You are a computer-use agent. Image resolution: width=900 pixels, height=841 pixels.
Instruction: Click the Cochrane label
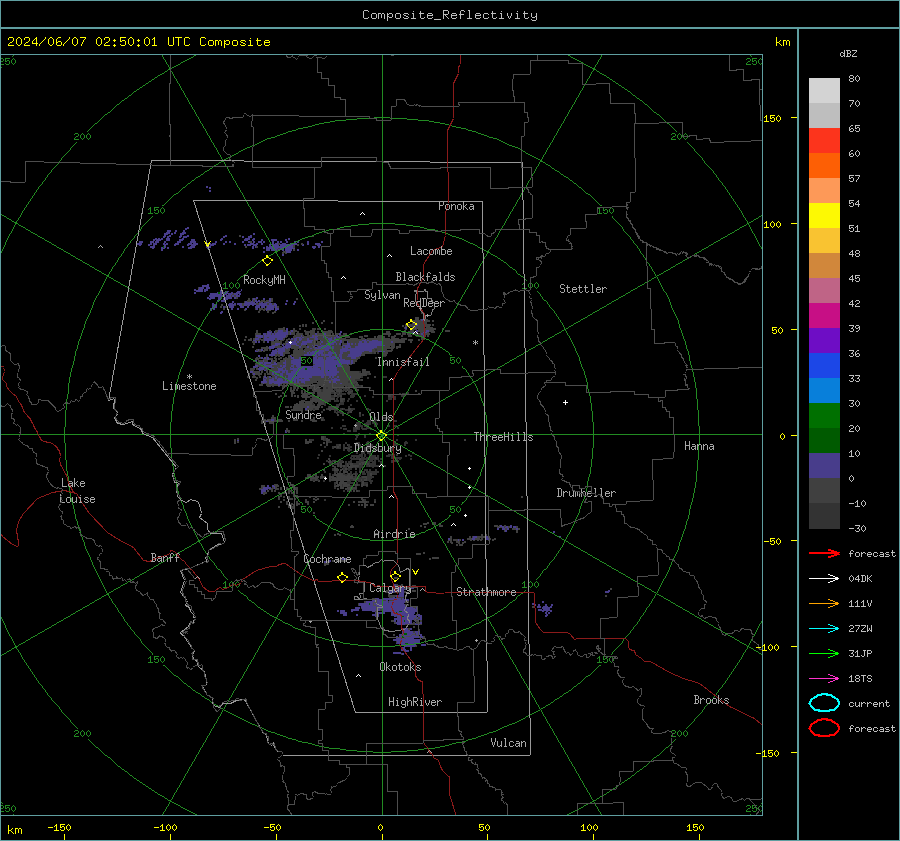point(327,559)
